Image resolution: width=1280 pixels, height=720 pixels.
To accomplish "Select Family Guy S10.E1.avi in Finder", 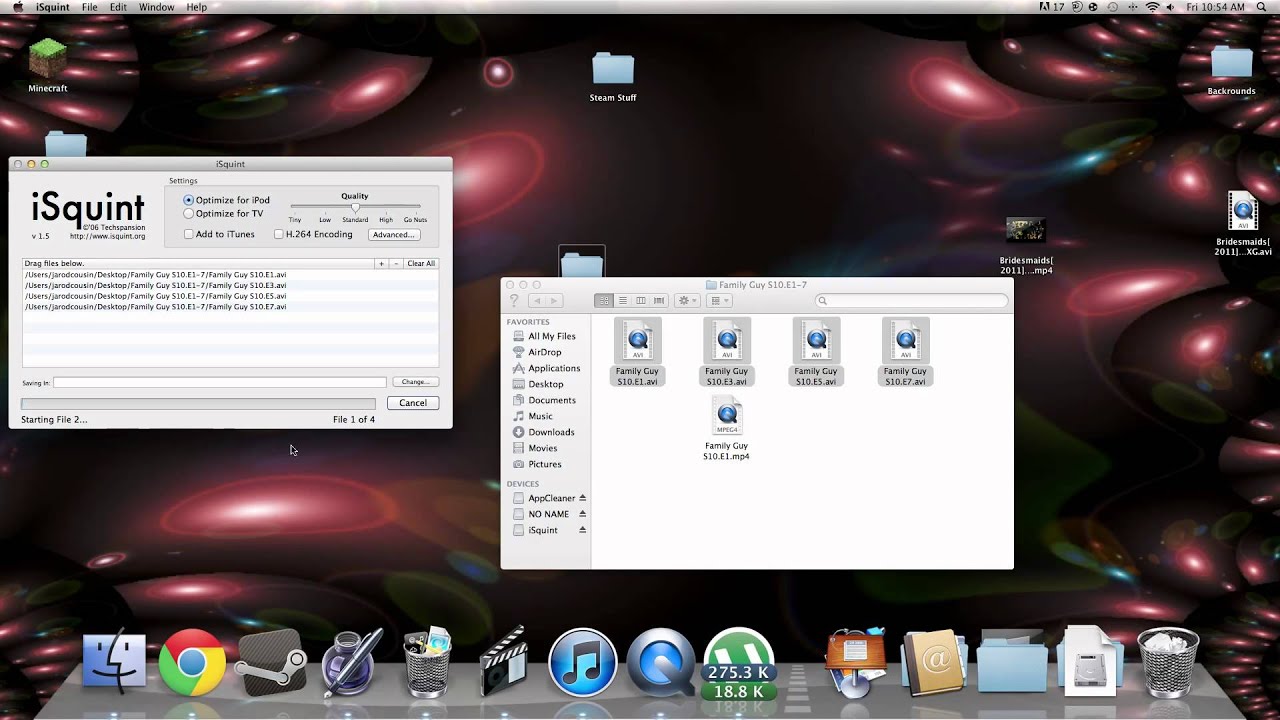I will pyautogui.click(x=637, y=352).
